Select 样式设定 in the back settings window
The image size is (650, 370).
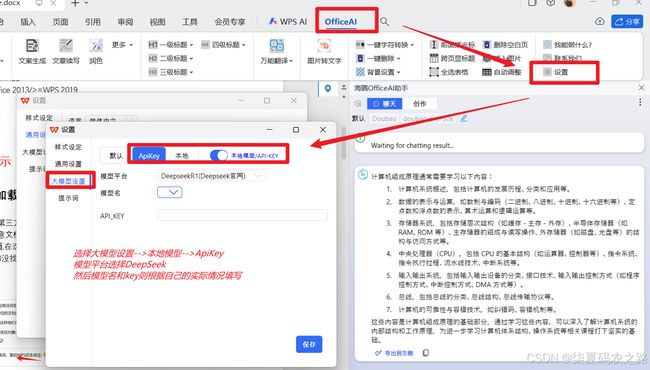point(39,118)
